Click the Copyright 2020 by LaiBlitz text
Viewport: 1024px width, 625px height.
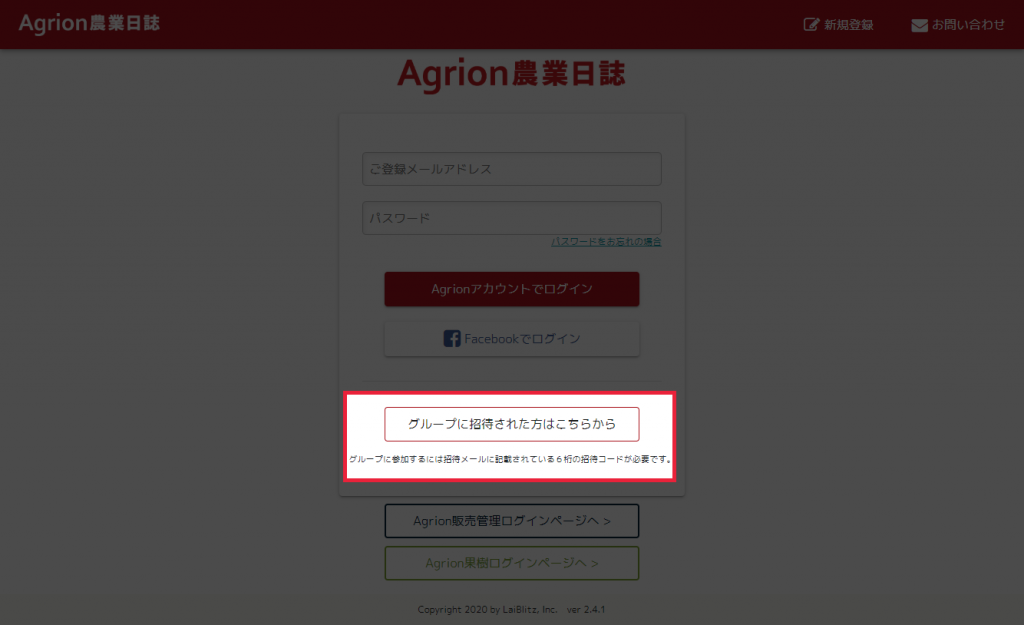point(487,609)
